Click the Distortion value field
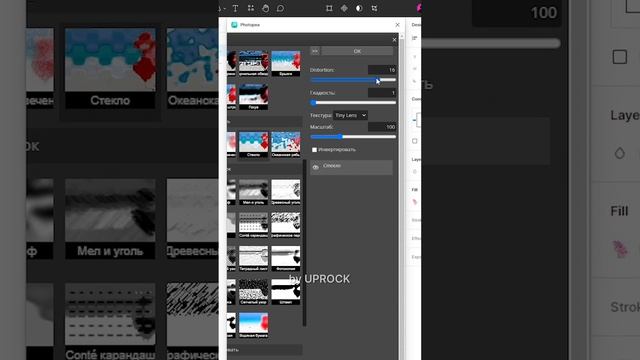 [382, 70]
